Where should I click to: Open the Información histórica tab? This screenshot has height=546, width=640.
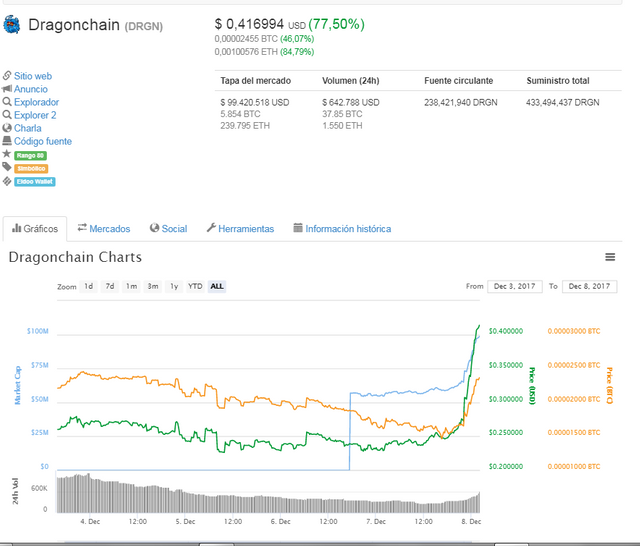coord(342,229)
